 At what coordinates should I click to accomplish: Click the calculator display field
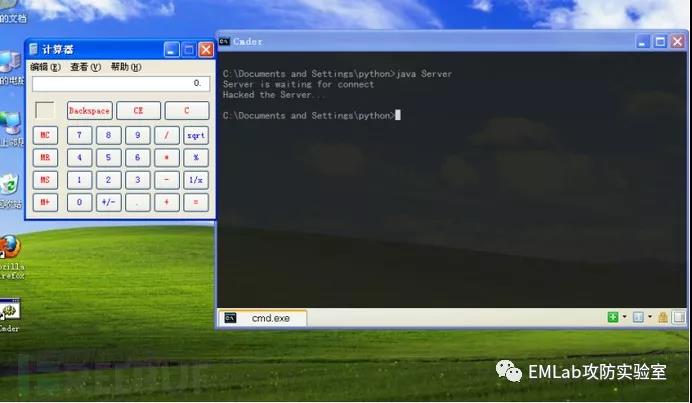point(121,83)
